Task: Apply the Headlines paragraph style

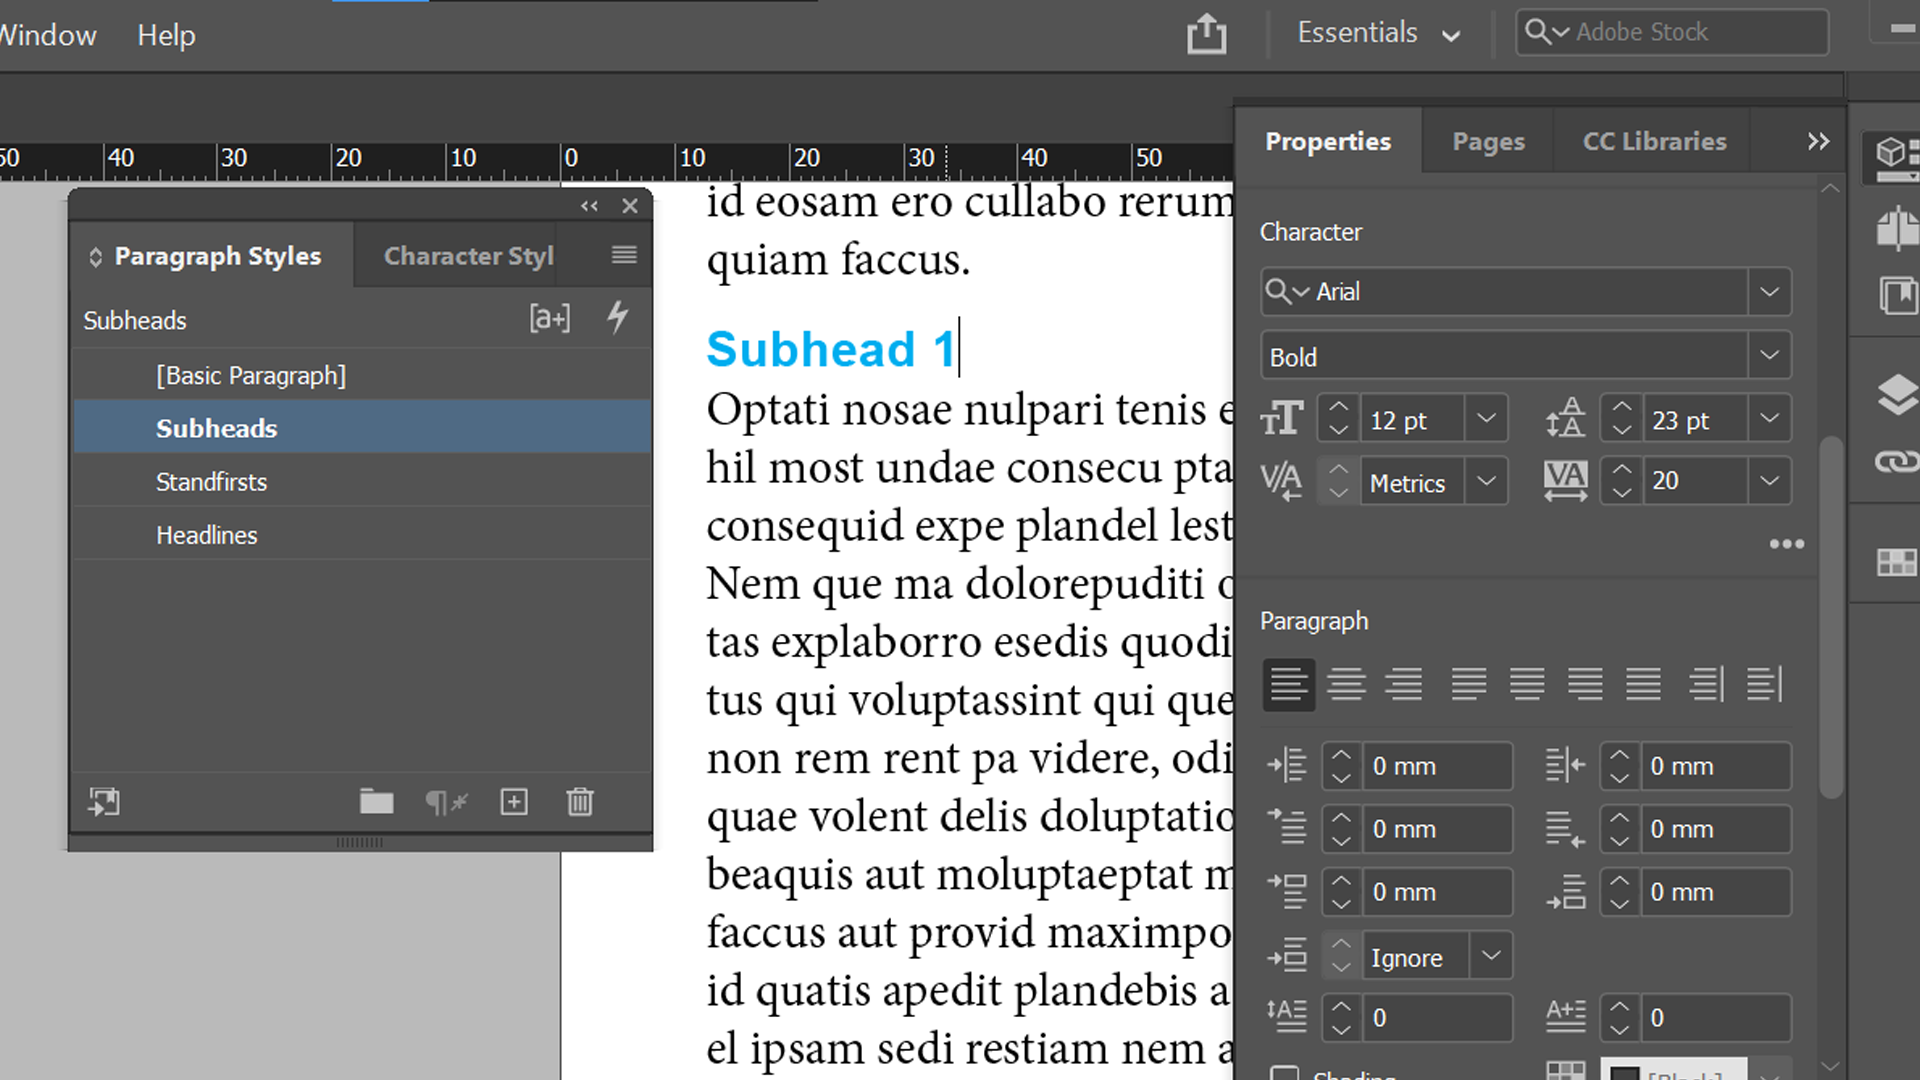Action: [207, 534]
